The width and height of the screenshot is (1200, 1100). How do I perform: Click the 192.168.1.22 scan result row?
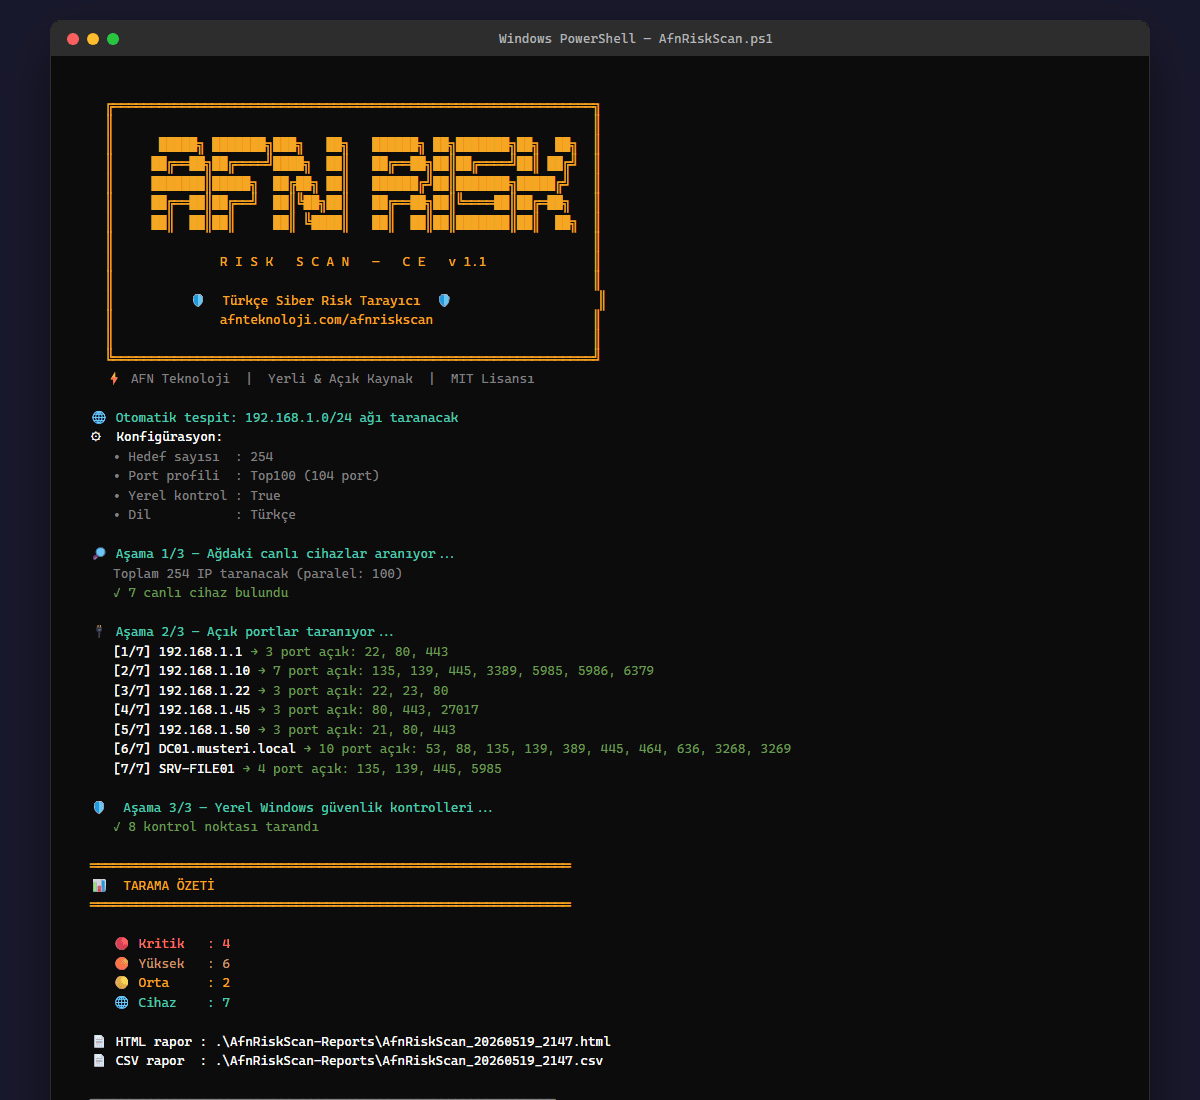coord(281,691)
